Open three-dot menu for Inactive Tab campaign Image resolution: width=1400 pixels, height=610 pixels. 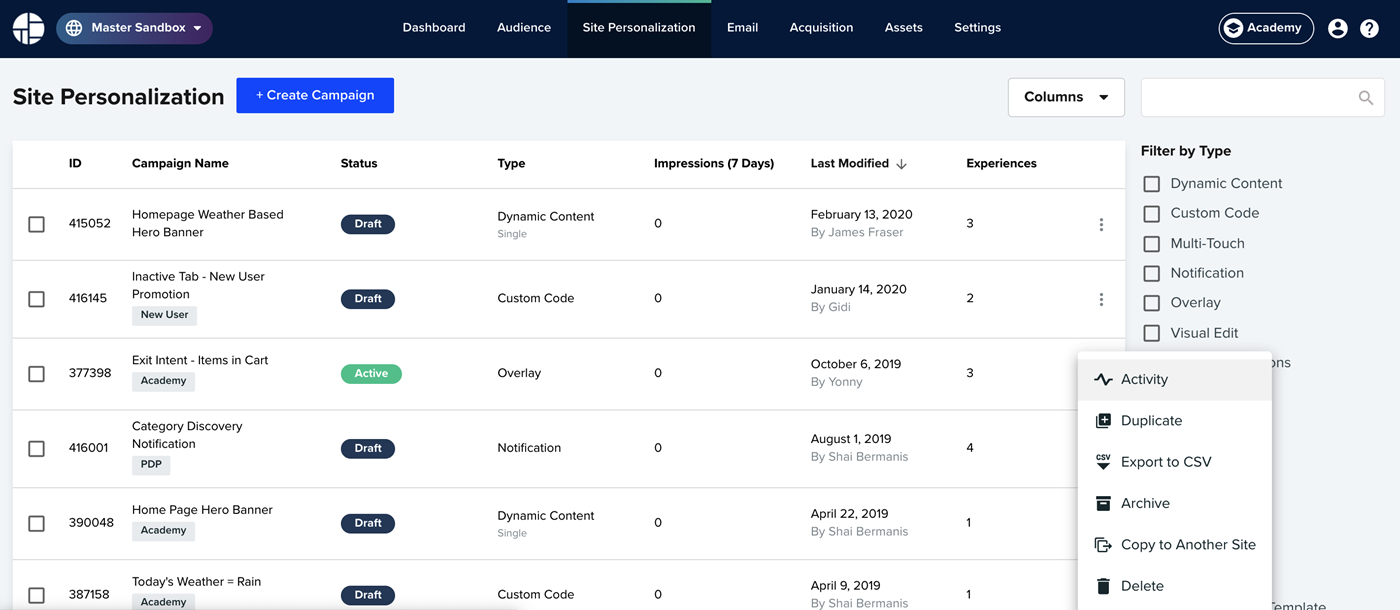pyautogui.click(x=1101, y=299)
